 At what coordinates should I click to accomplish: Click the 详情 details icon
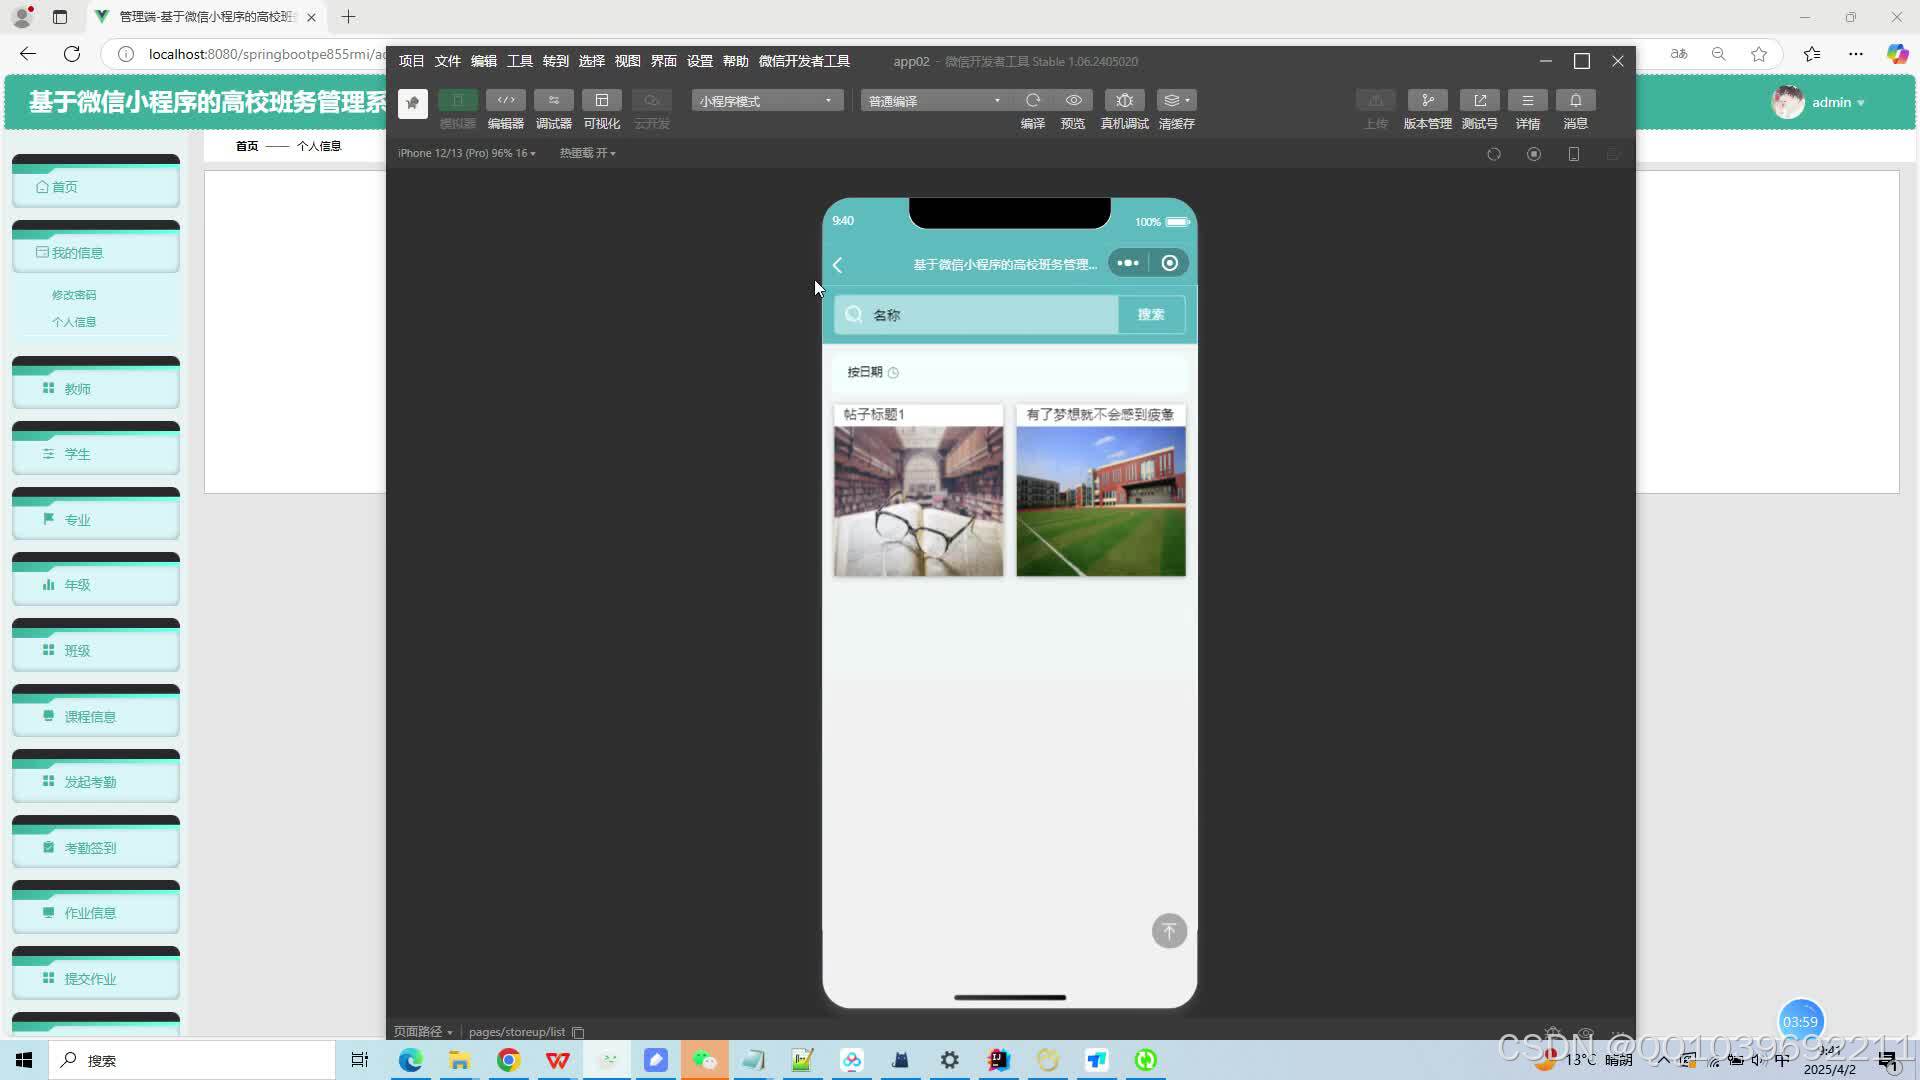click(x=1527, y=100)
